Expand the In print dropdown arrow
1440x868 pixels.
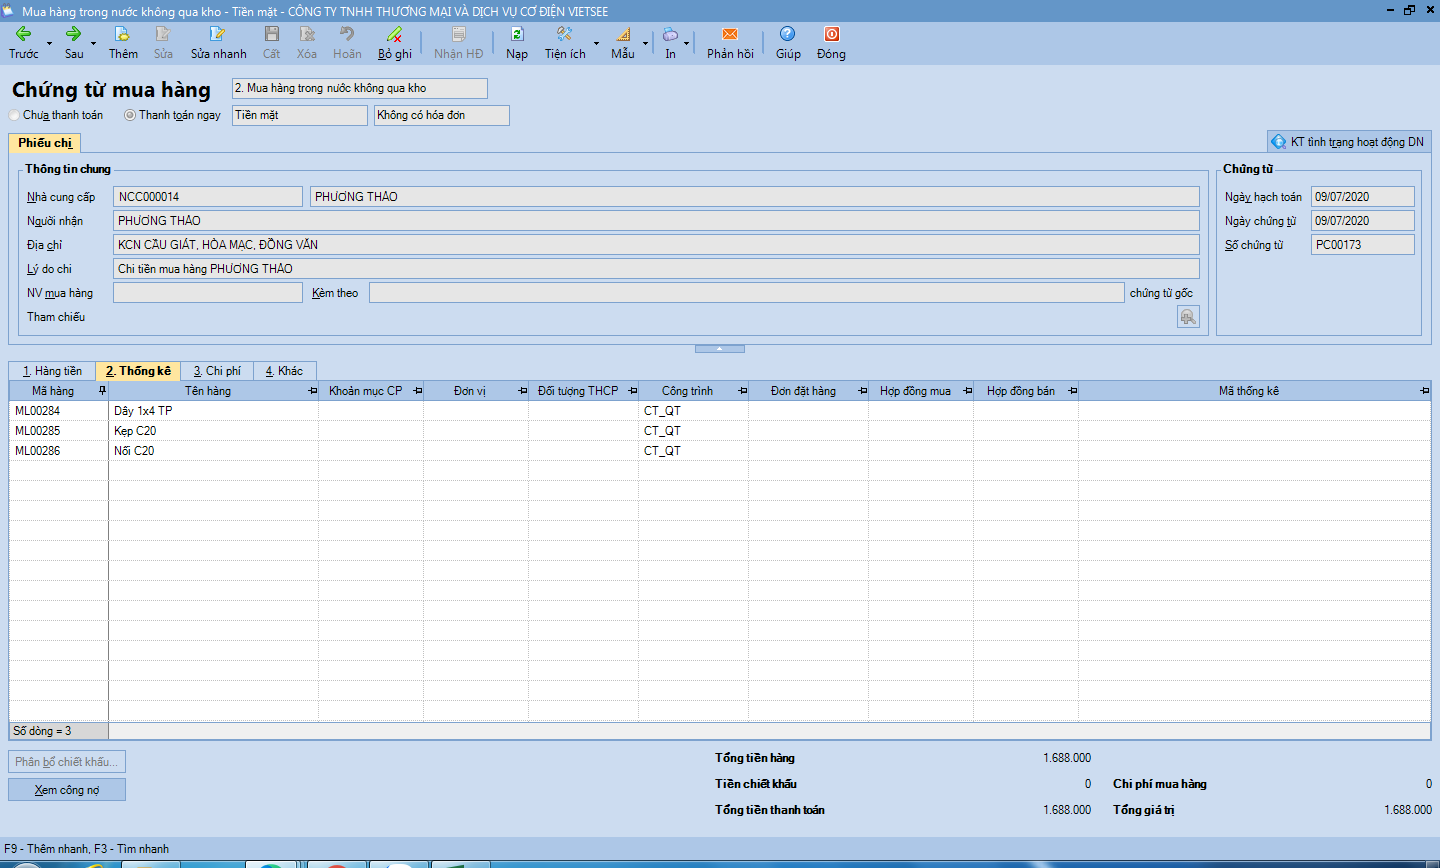pyautogui.click(x=686, y=43)
